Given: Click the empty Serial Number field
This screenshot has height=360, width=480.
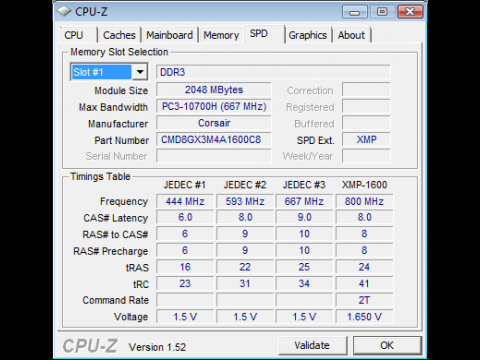Looking at the screenshot, I should click(x=214, y=156).
